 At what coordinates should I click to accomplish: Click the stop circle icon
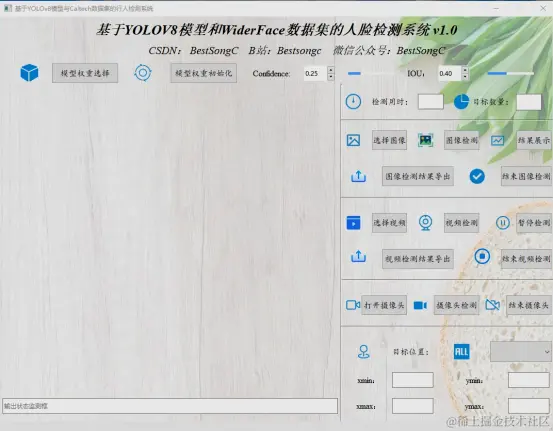(x=482, y=256)
